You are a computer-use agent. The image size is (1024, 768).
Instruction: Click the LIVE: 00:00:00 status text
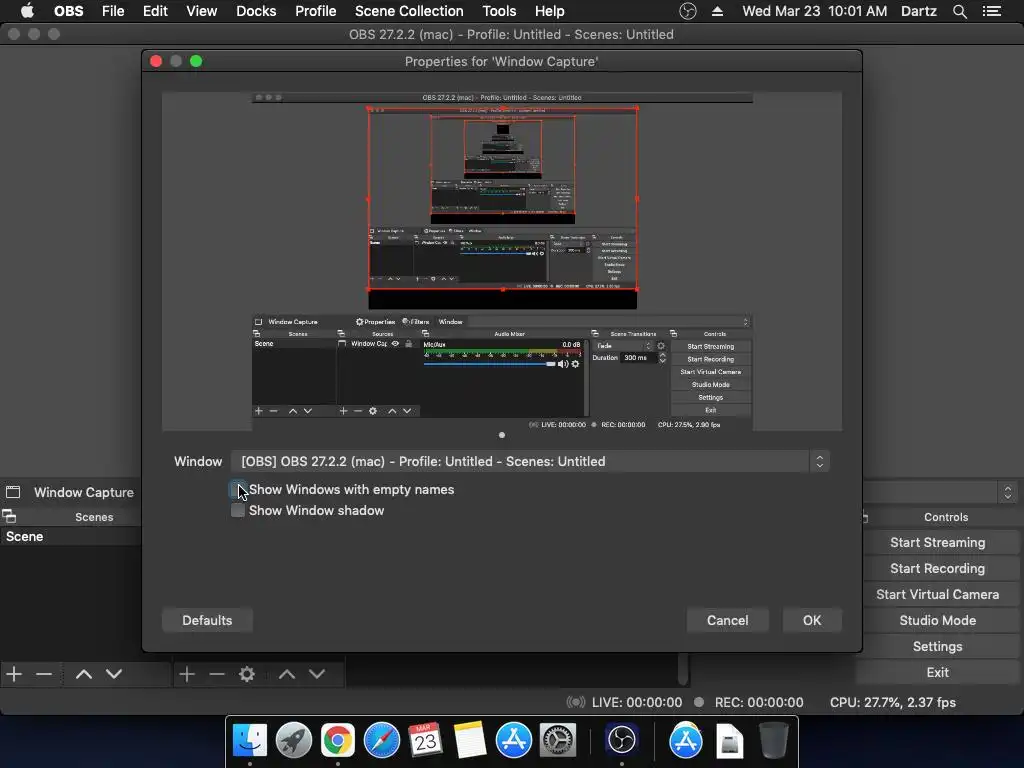coord(637,702)
